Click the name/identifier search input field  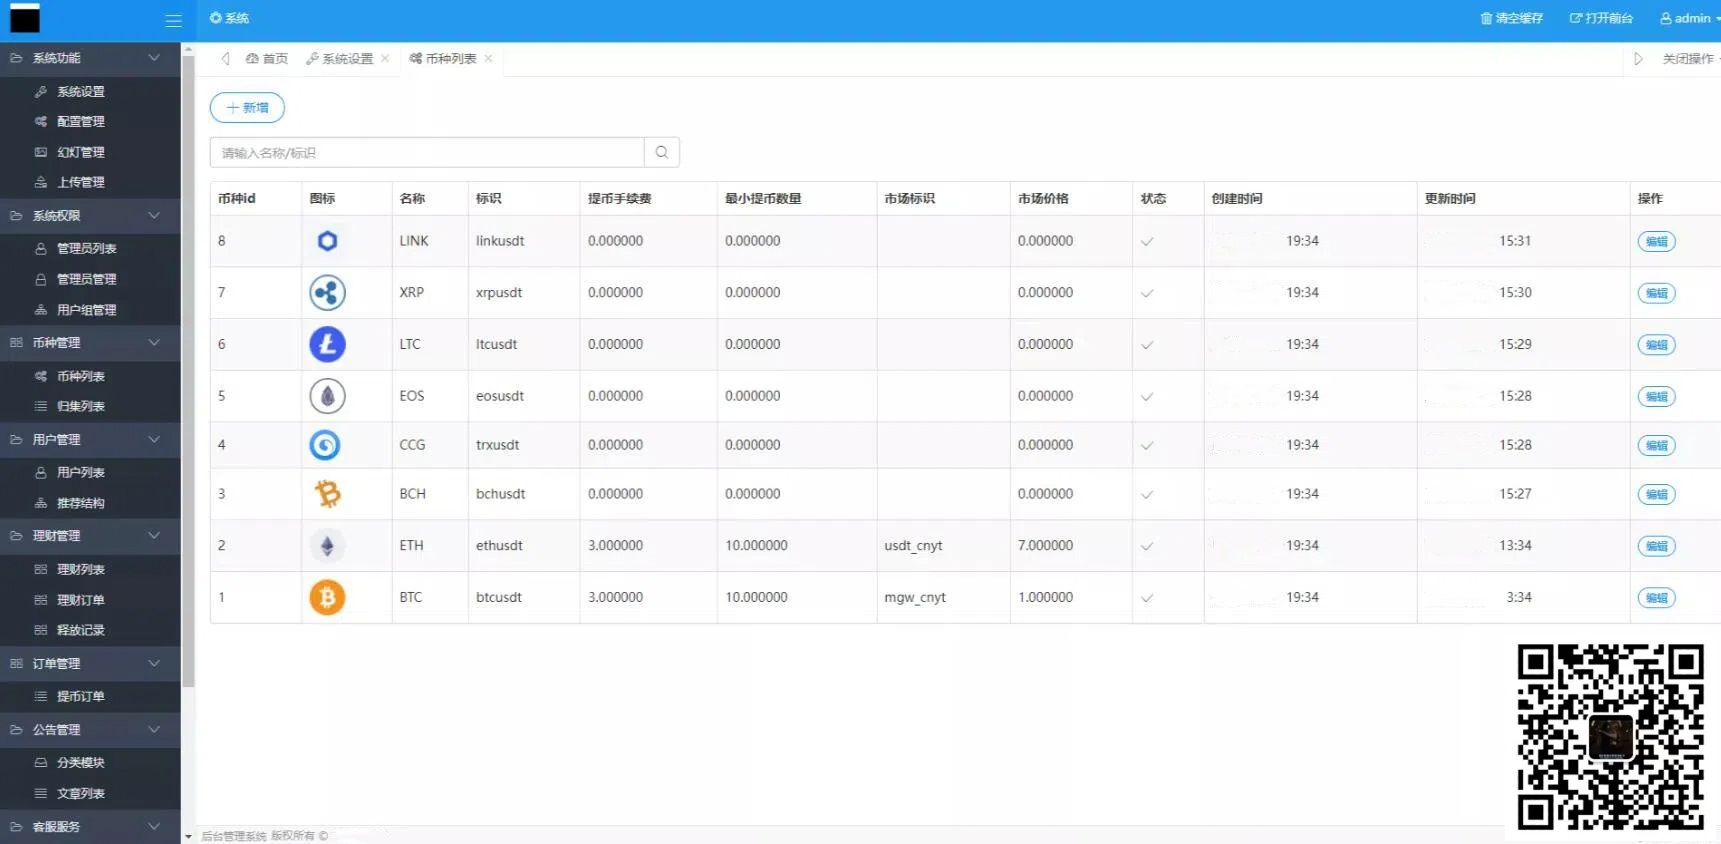(427, 153)
